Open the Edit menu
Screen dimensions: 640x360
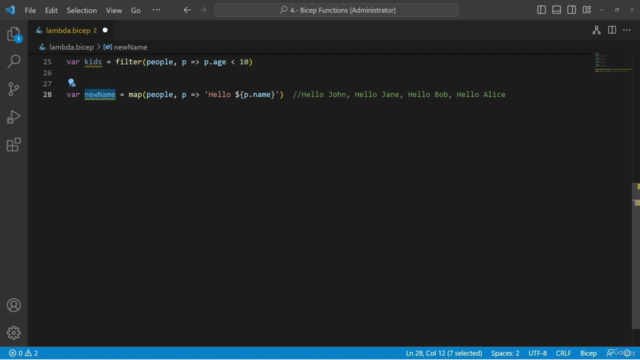pos(51,10)
